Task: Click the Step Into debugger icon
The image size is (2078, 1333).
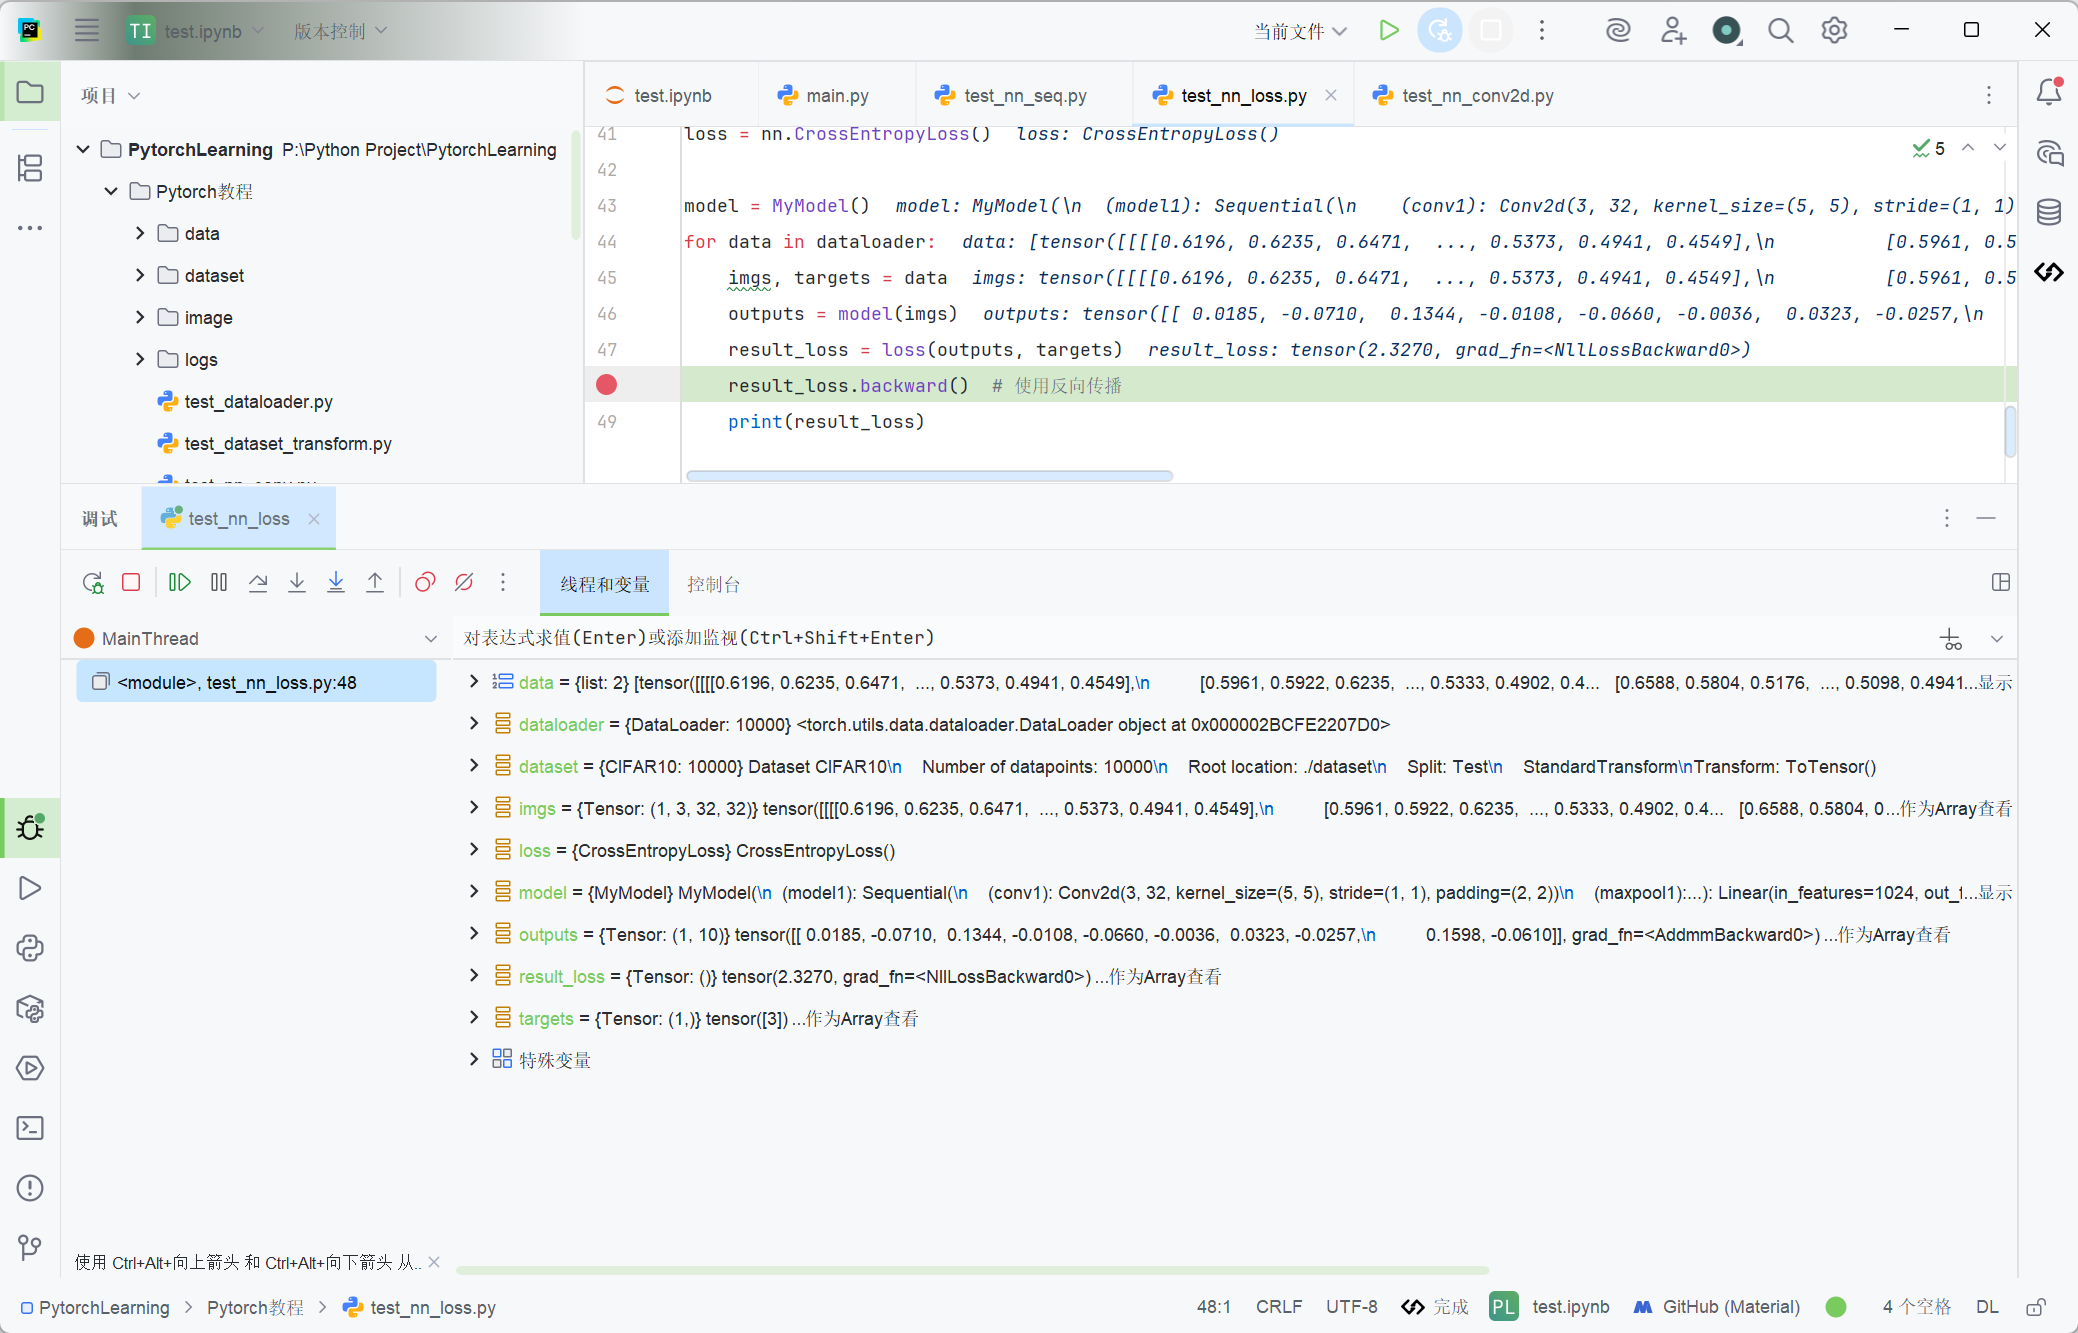Action: click(297, 583)
